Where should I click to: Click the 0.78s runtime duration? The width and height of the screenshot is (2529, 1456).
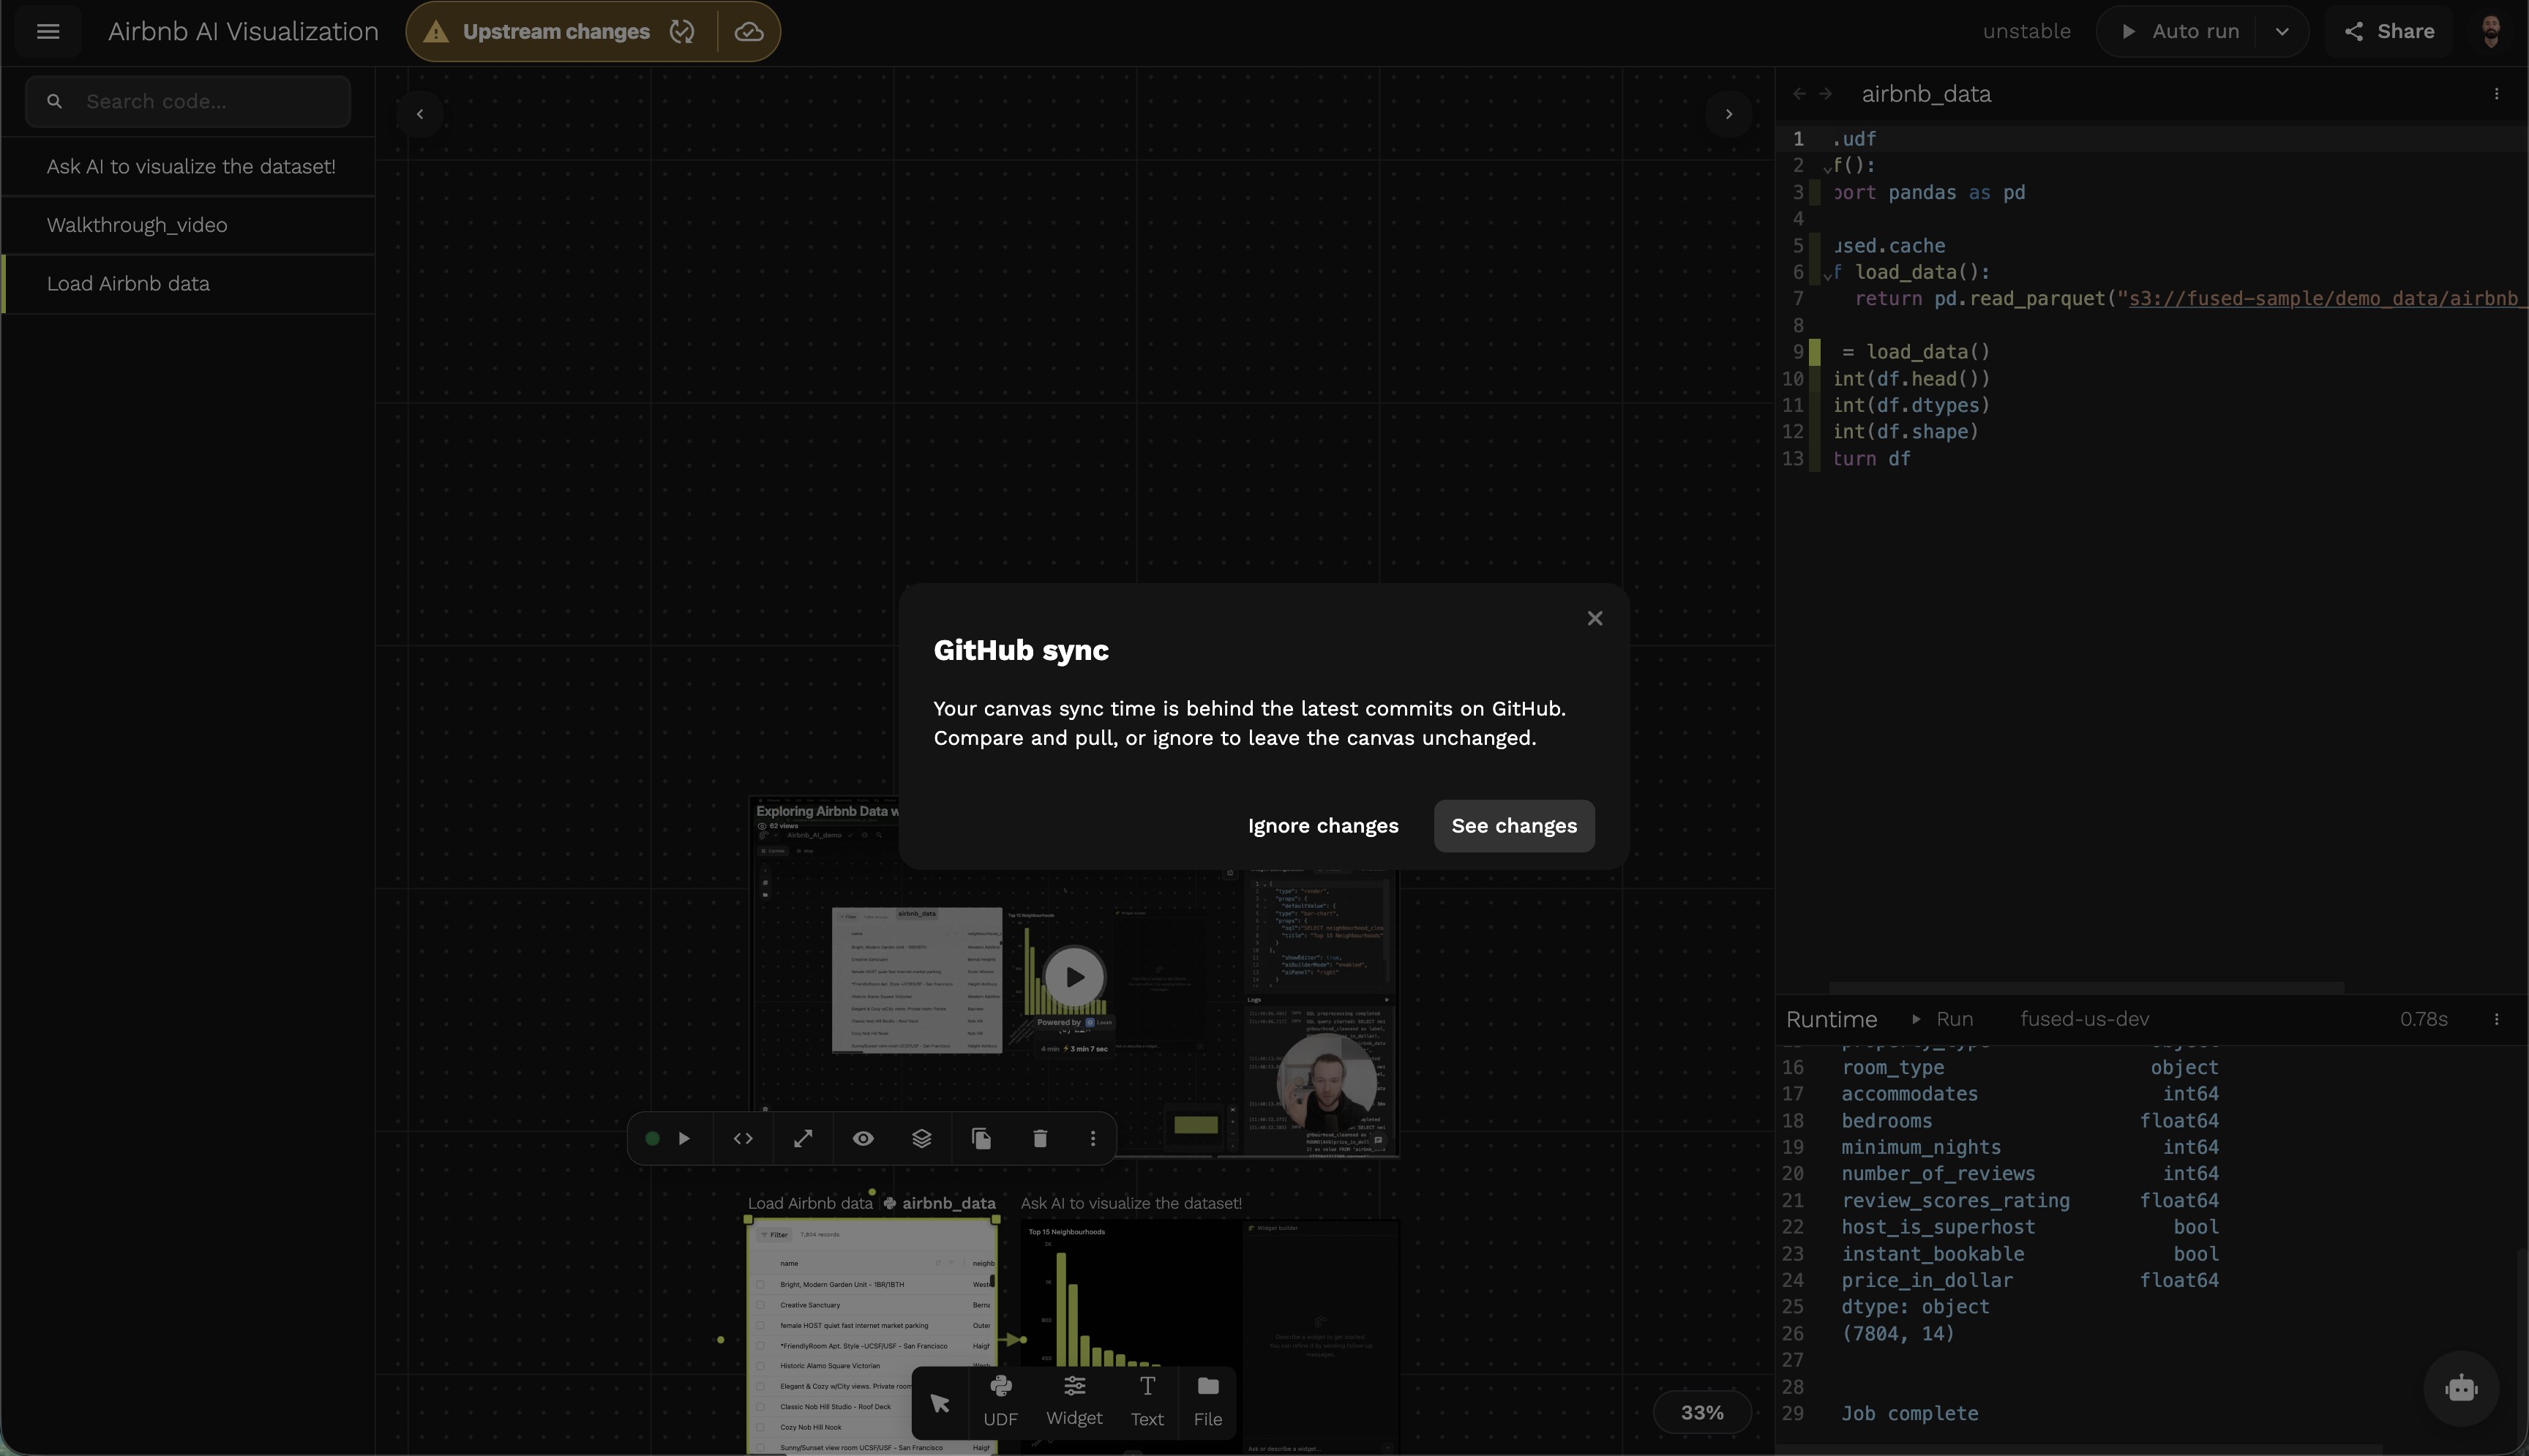(2423, 1019)
